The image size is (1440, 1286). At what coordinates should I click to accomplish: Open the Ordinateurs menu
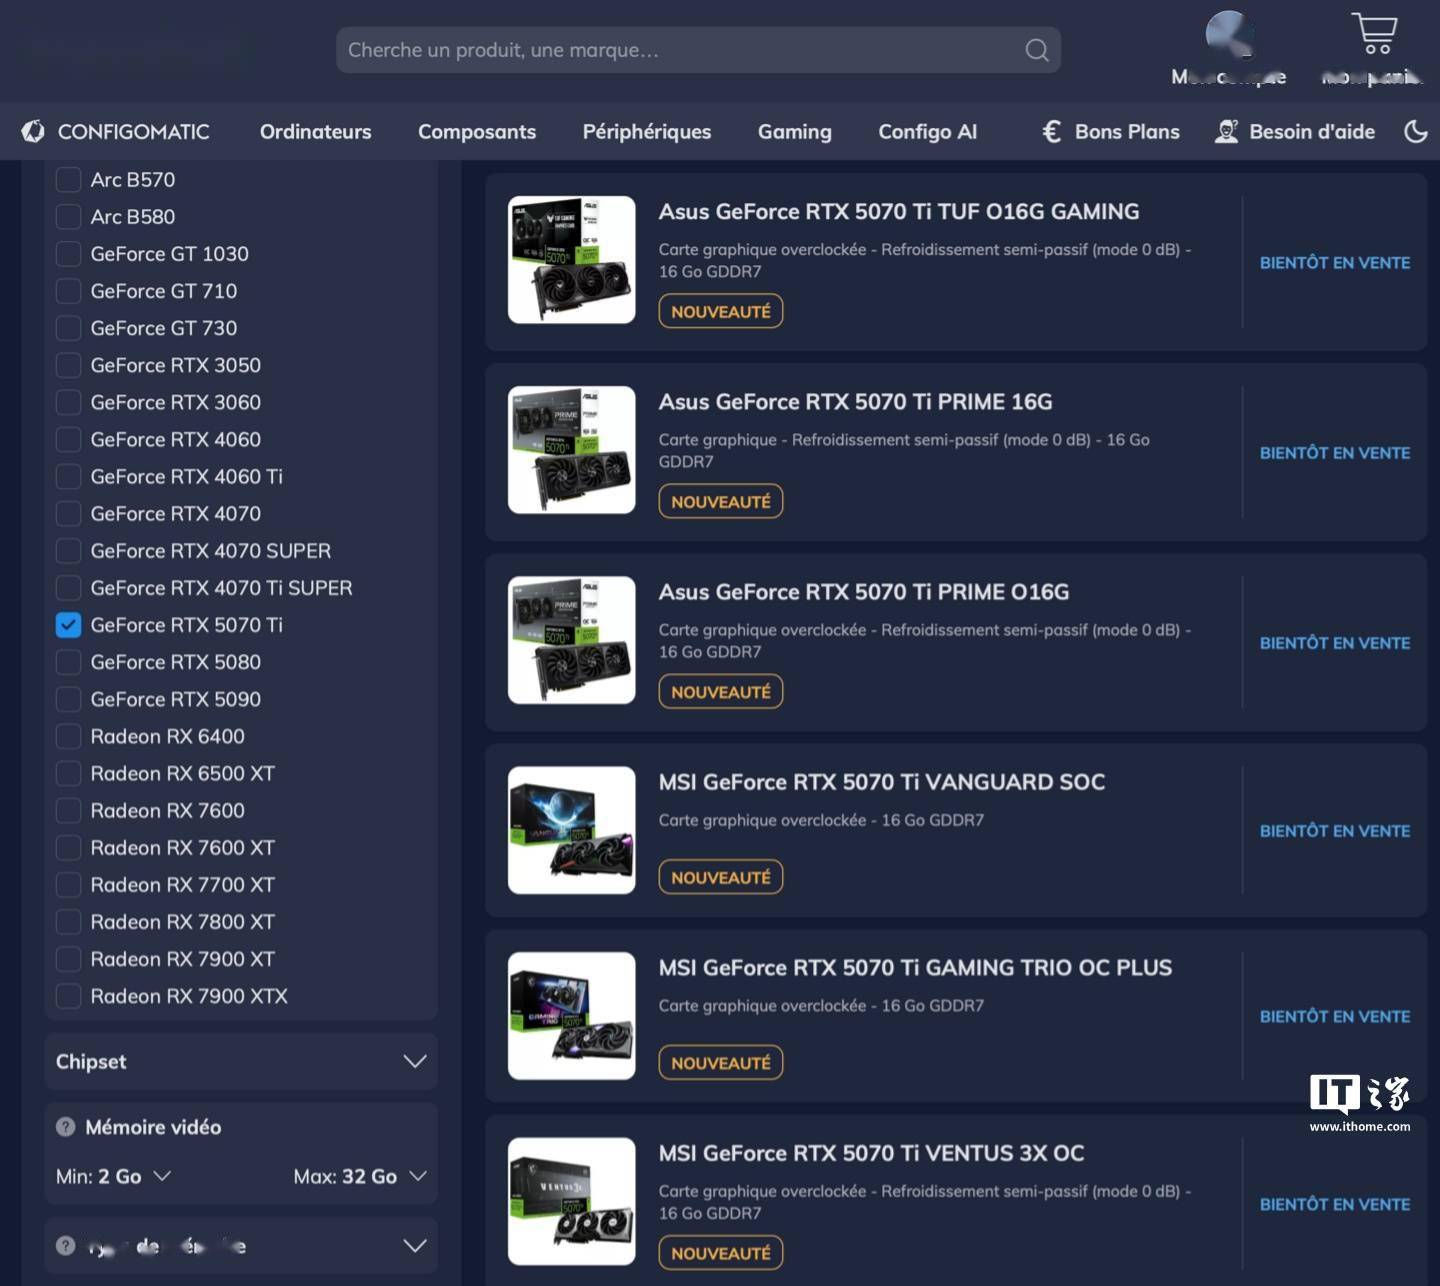coord(315,131)
